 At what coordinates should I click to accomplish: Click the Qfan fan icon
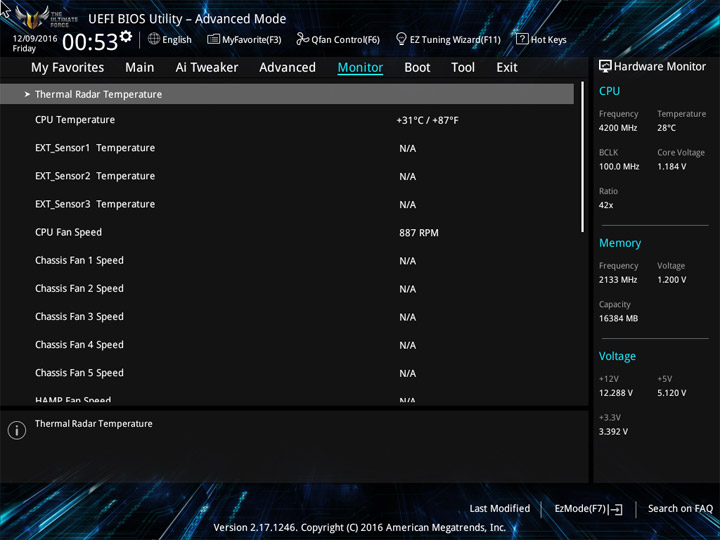point(302,39)
